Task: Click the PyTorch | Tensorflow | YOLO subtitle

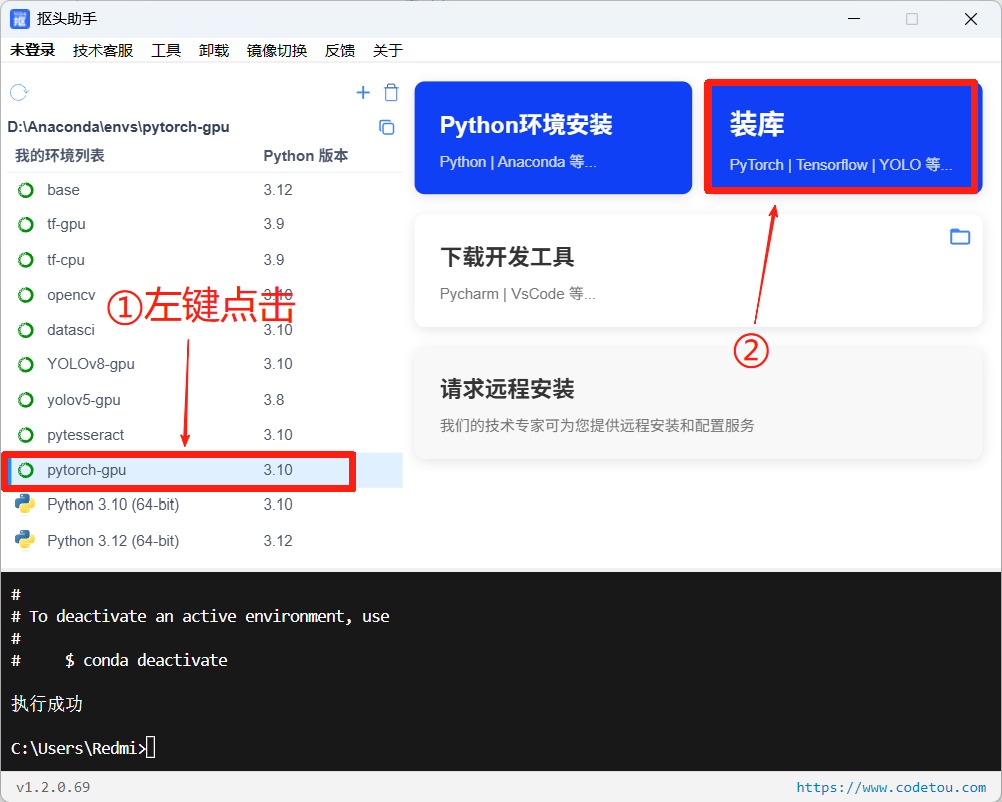Action: tap(841, 165)
